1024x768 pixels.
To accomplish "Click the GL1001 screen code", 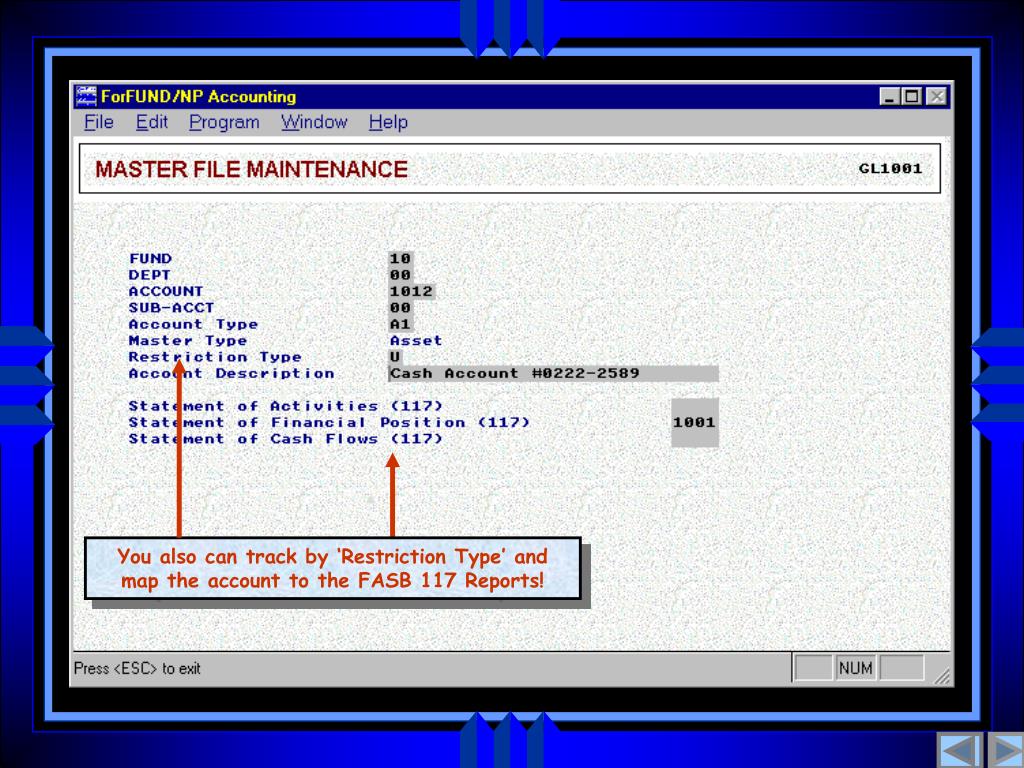I will (890, 168).
